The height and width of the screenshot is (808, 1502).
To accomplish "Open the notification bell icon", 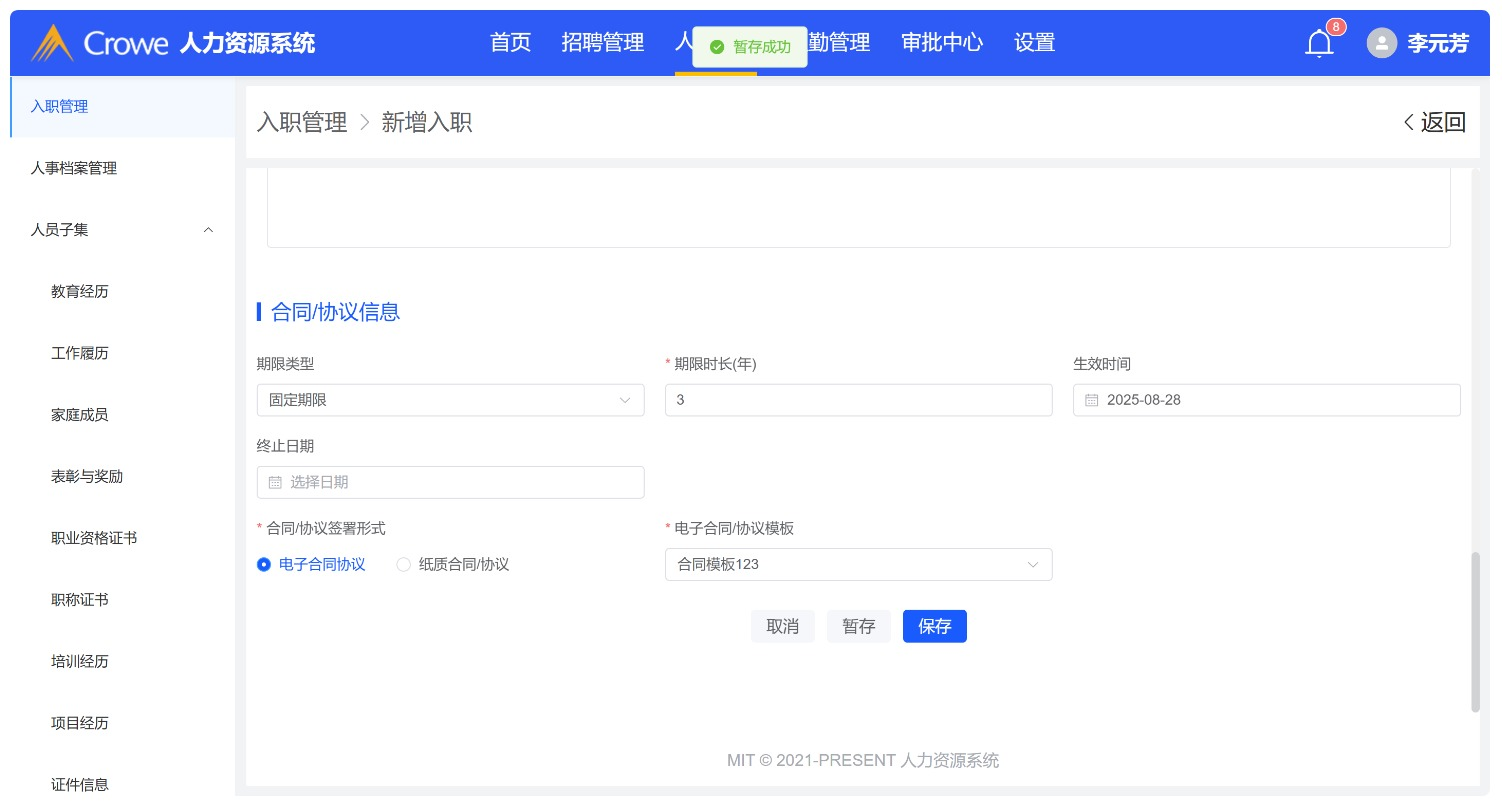I will pyautogui.click(x=1319, y=43).
